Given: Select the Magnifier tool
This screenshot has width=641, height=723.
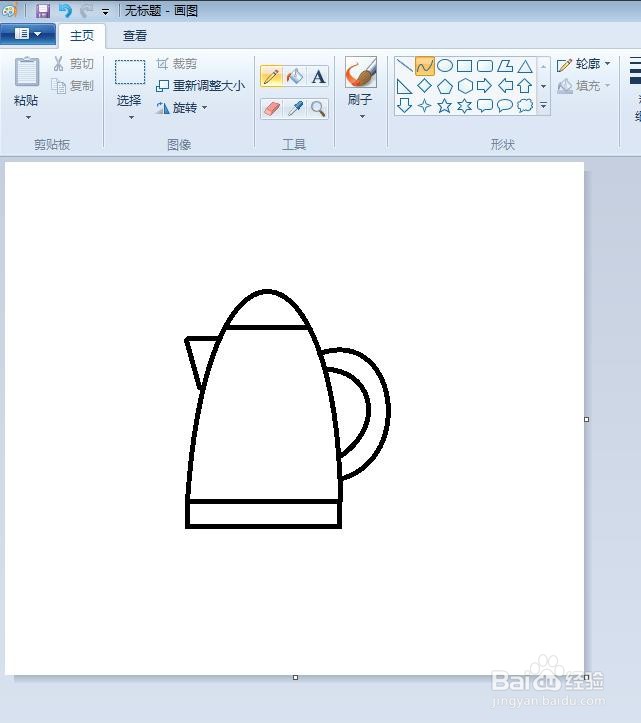Looking at the screenshot, I should (x=318, y=109).
